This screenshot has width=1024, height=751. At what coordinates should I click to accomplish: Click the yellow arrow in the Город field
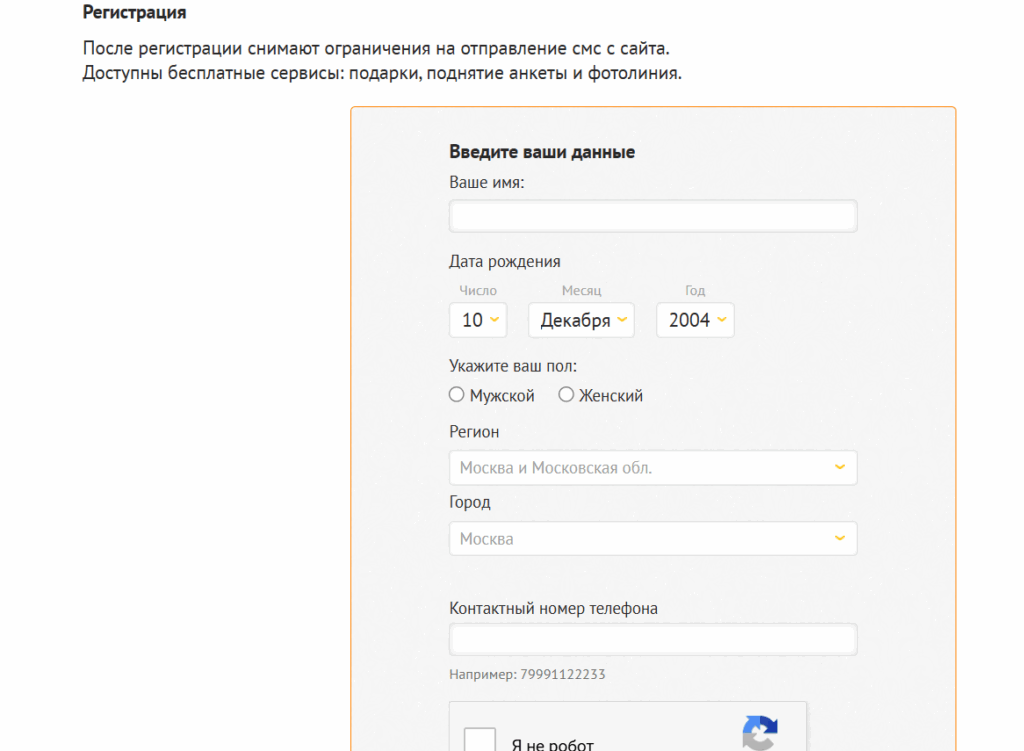coord(840,538)
